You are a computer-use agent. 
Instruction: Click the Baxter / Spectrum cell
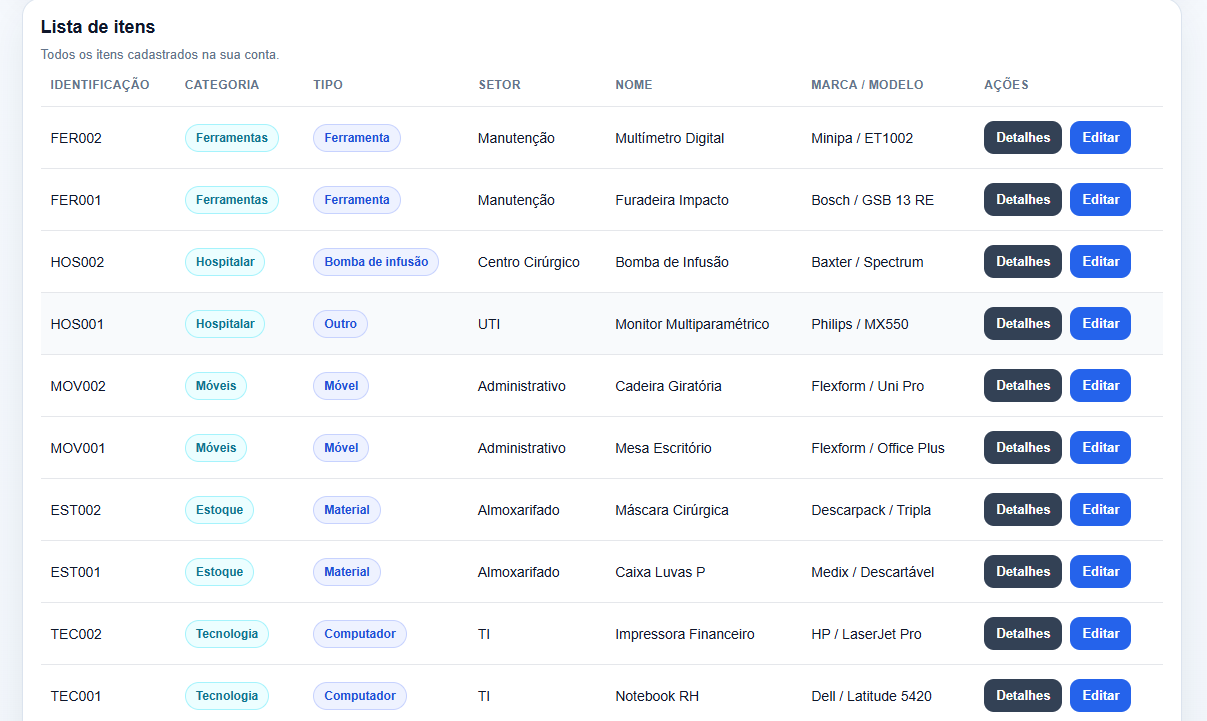pyautogui.click(x=867, y=262)
